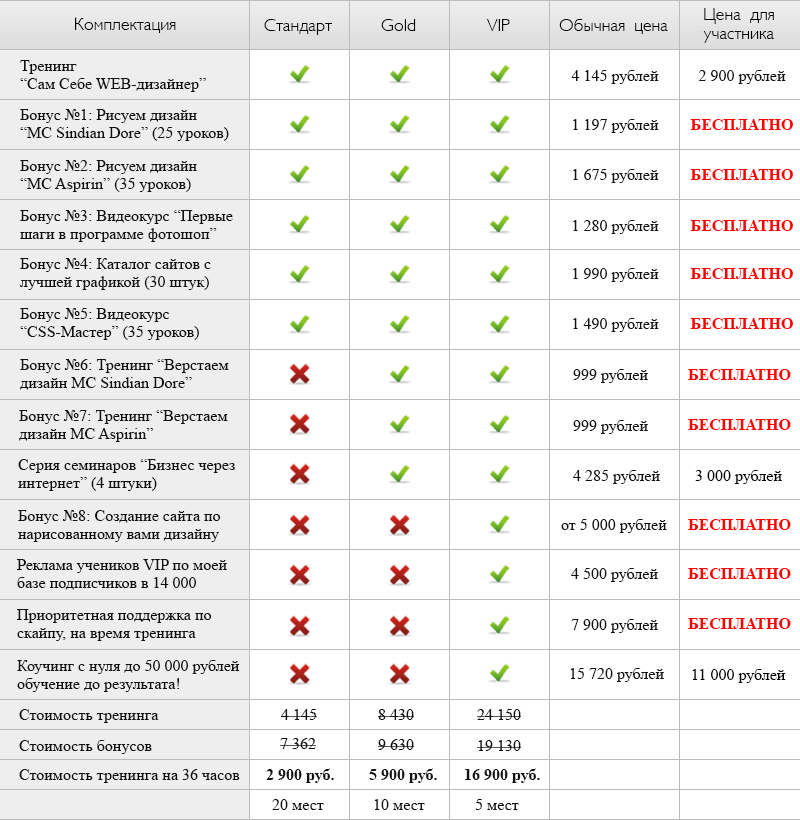This screenshot has height=820, width=800.
Task: Click VIP checkmark for Бонус №3 Видеокурс row
Action: (x=500, y=224)
